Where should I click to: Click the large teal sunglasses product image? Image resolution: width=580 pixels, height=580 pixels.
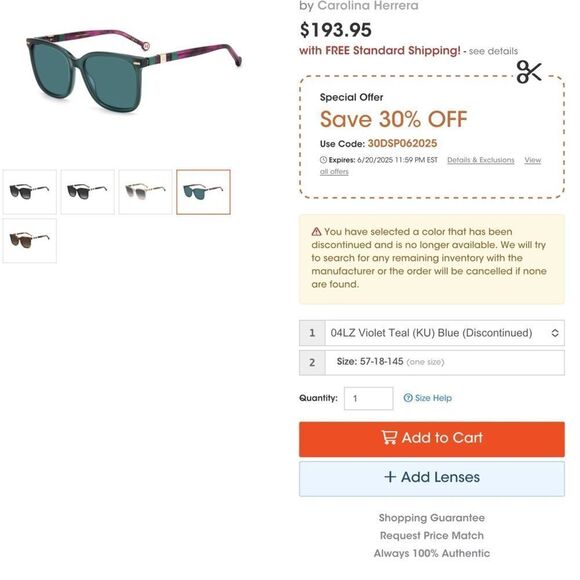tap(133, 70)
